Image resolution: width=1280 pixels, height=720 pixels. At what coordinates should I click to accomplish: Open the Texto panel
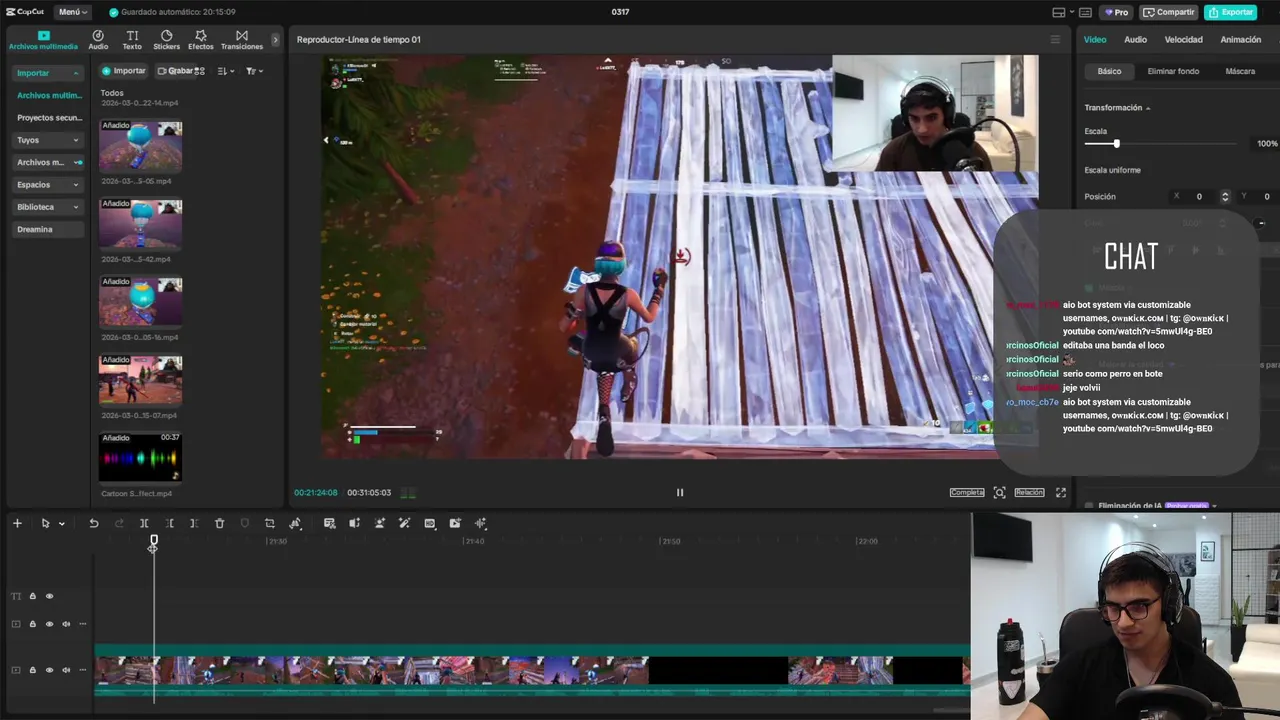tap(132, 40)
